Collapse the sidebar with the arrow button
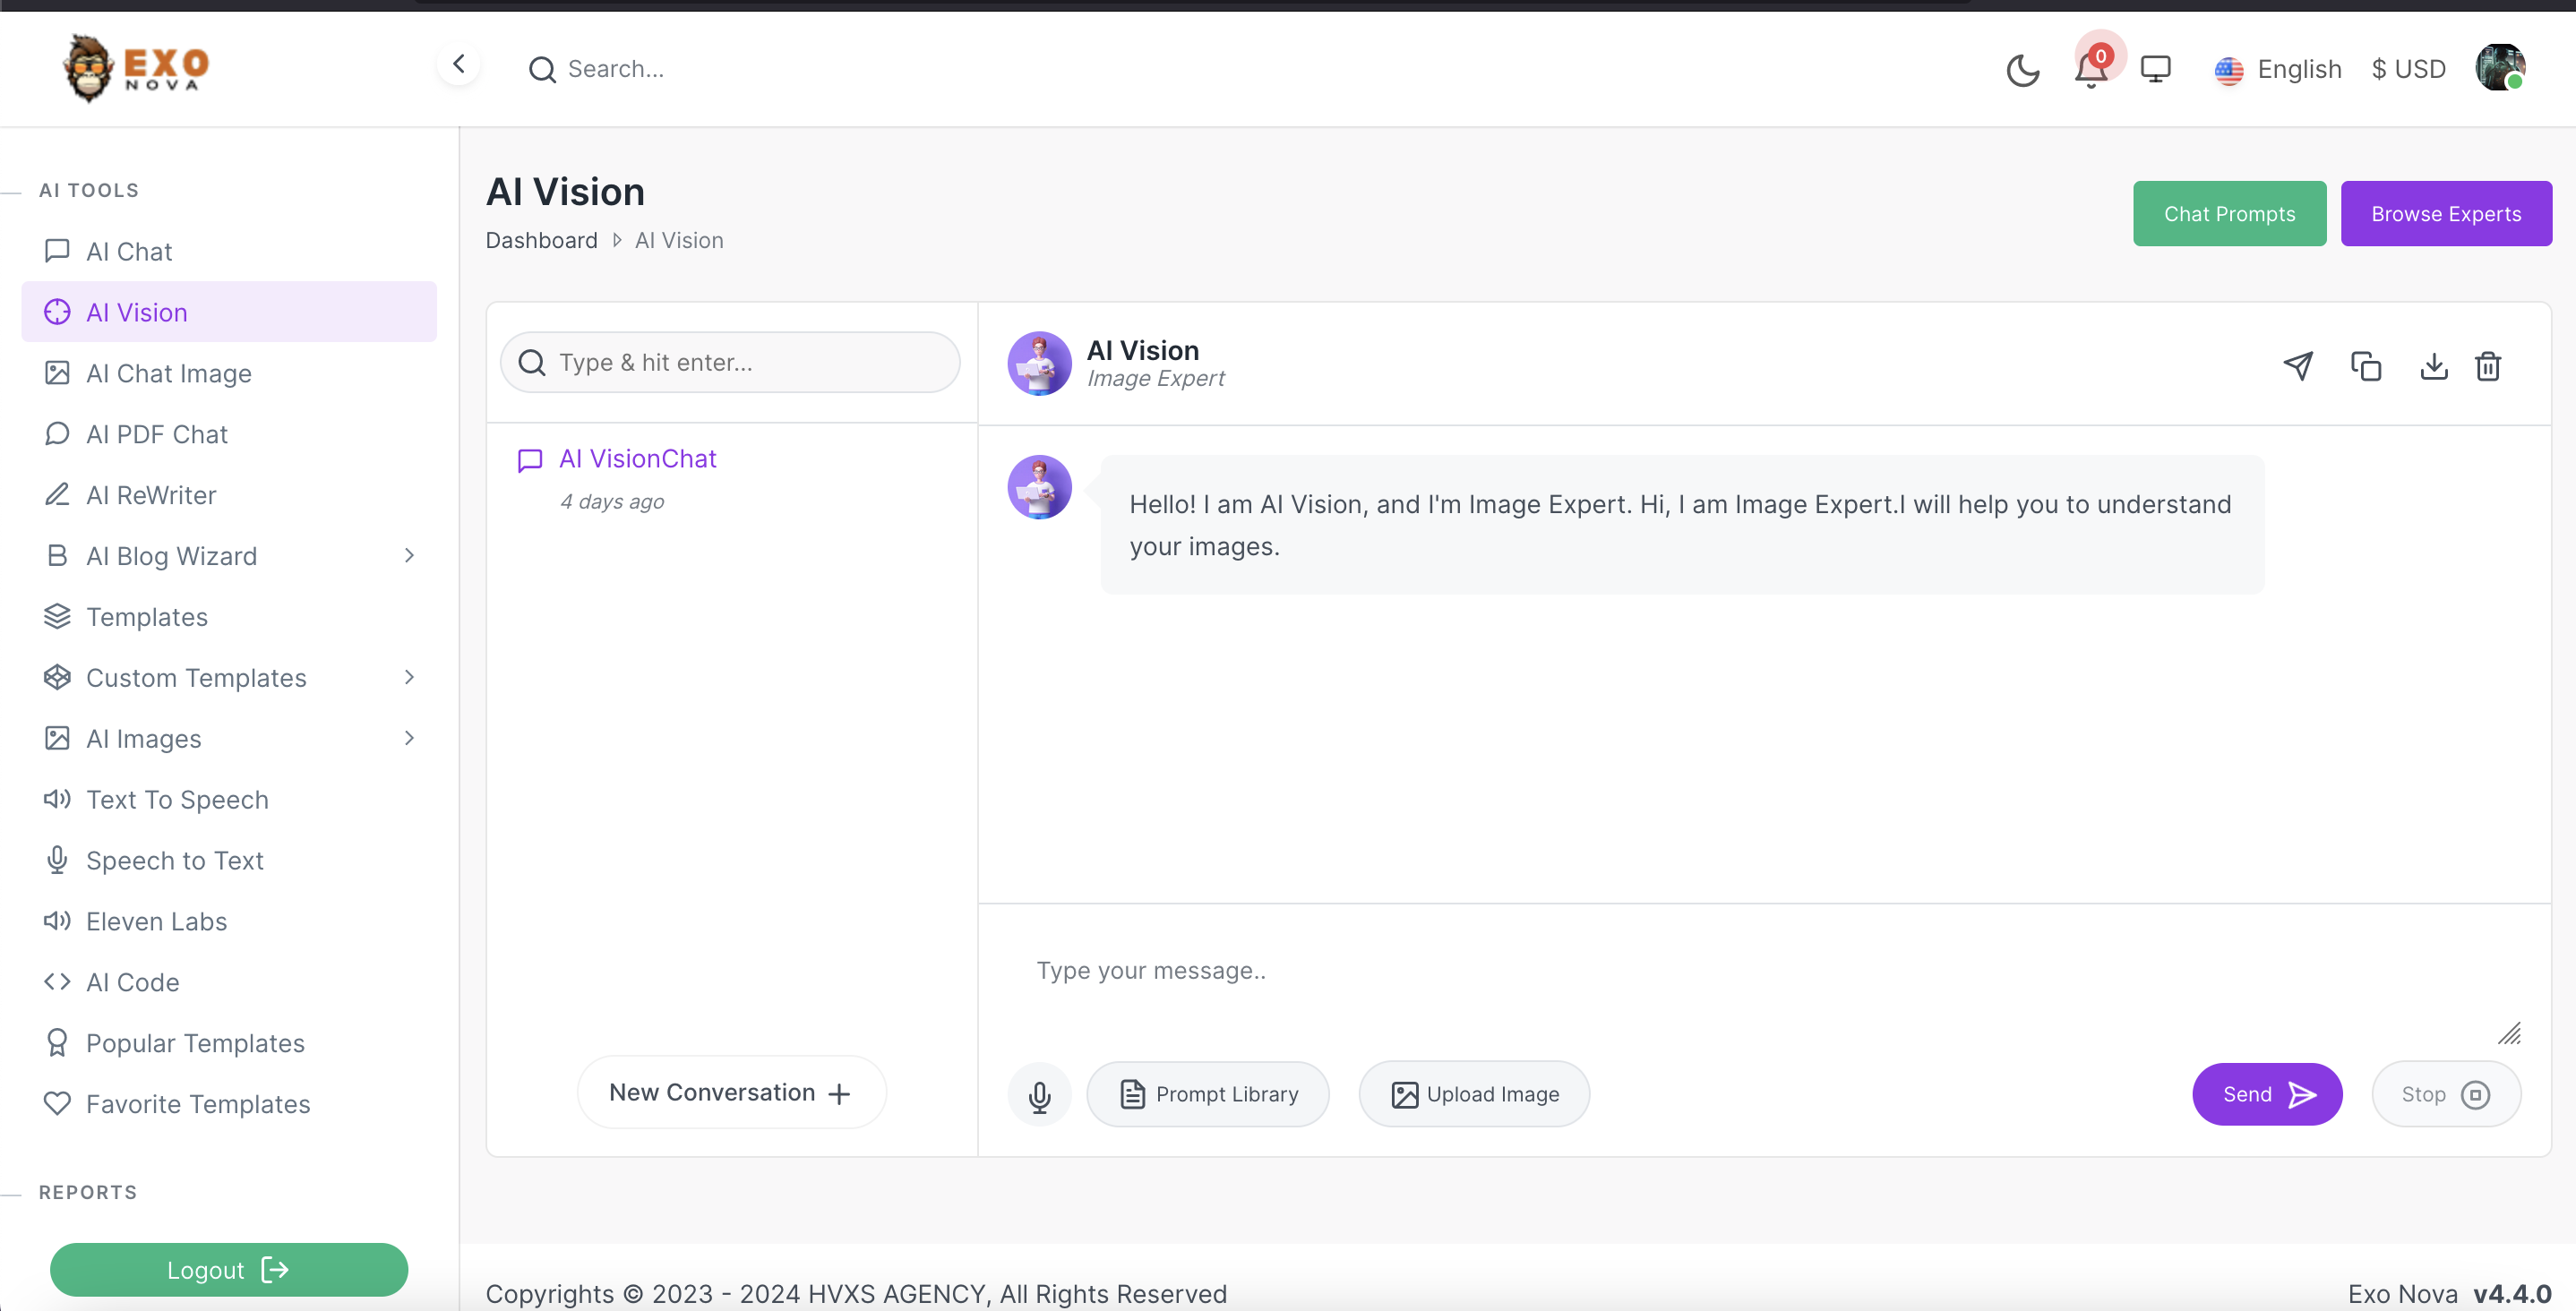This screenshot has height=1311, width=2576. [459, 65]
